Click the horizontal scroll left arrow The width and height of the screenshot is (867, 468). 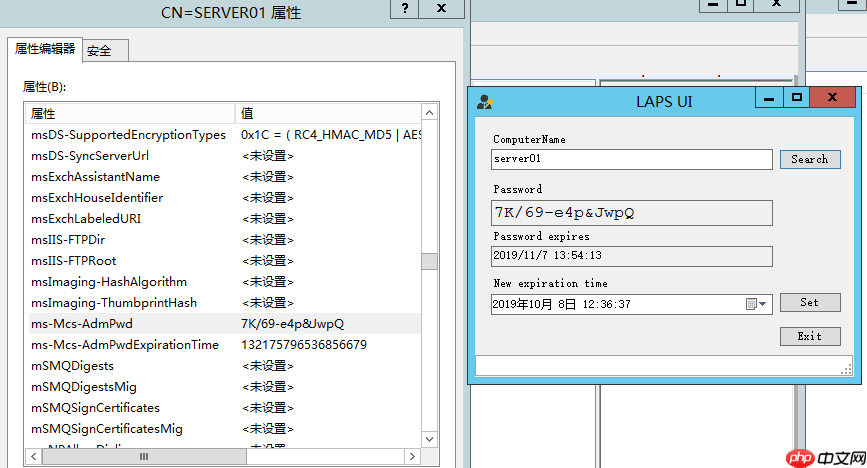(x=34, y=456)
